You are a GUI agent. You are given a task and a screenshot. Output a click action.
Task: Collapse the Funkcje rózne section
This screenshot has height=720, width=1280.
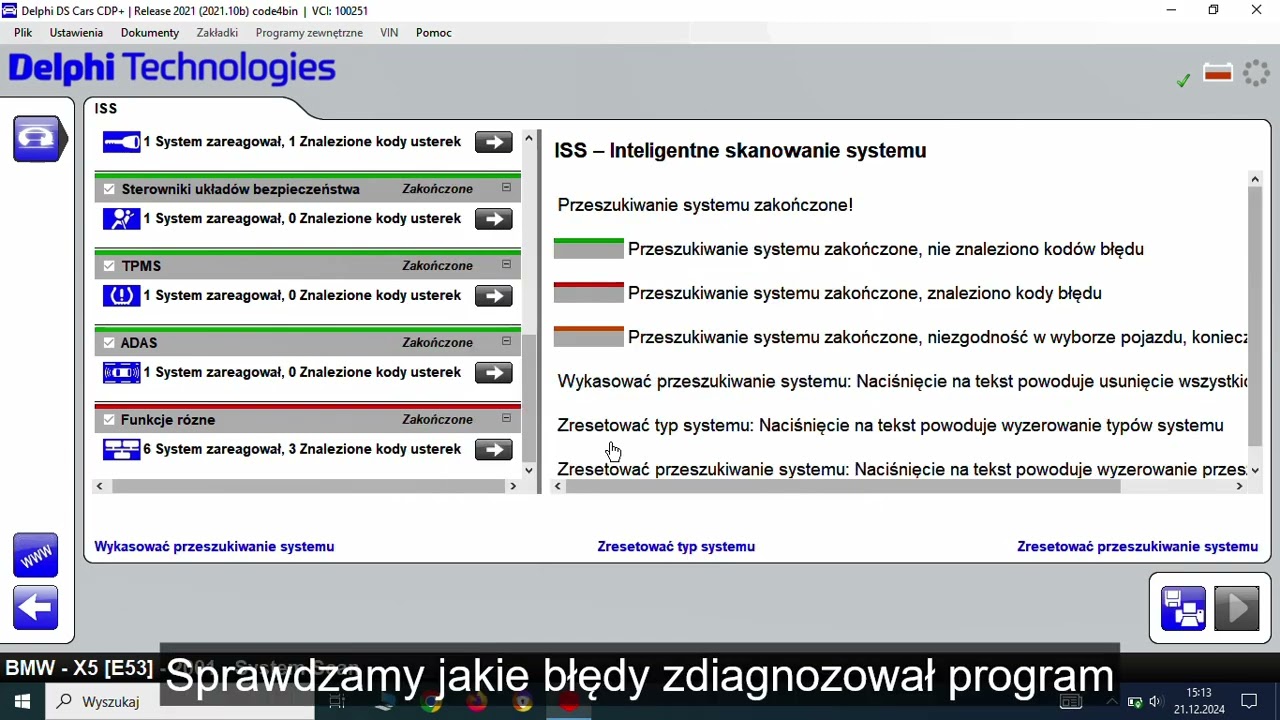pos(506,419)
